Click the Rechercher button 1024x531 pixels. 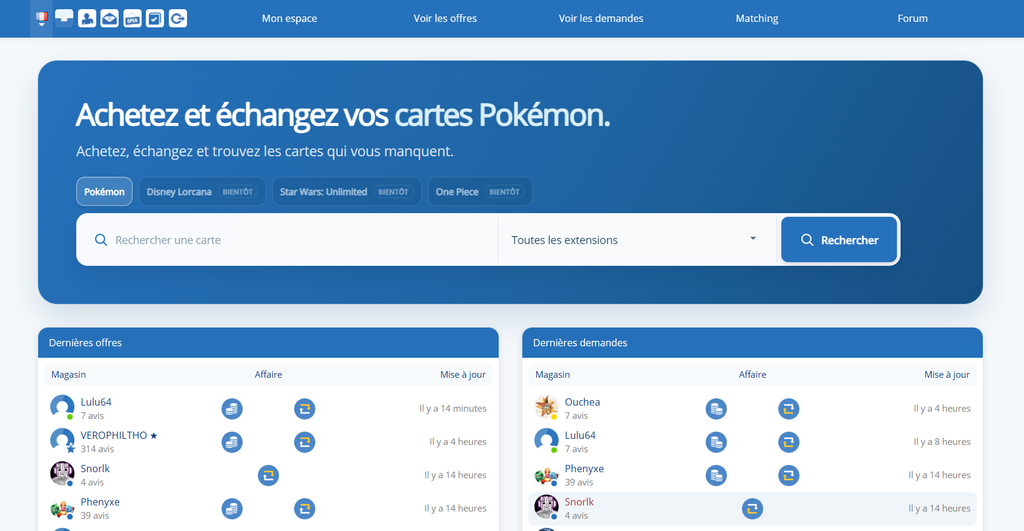[839, 240]
